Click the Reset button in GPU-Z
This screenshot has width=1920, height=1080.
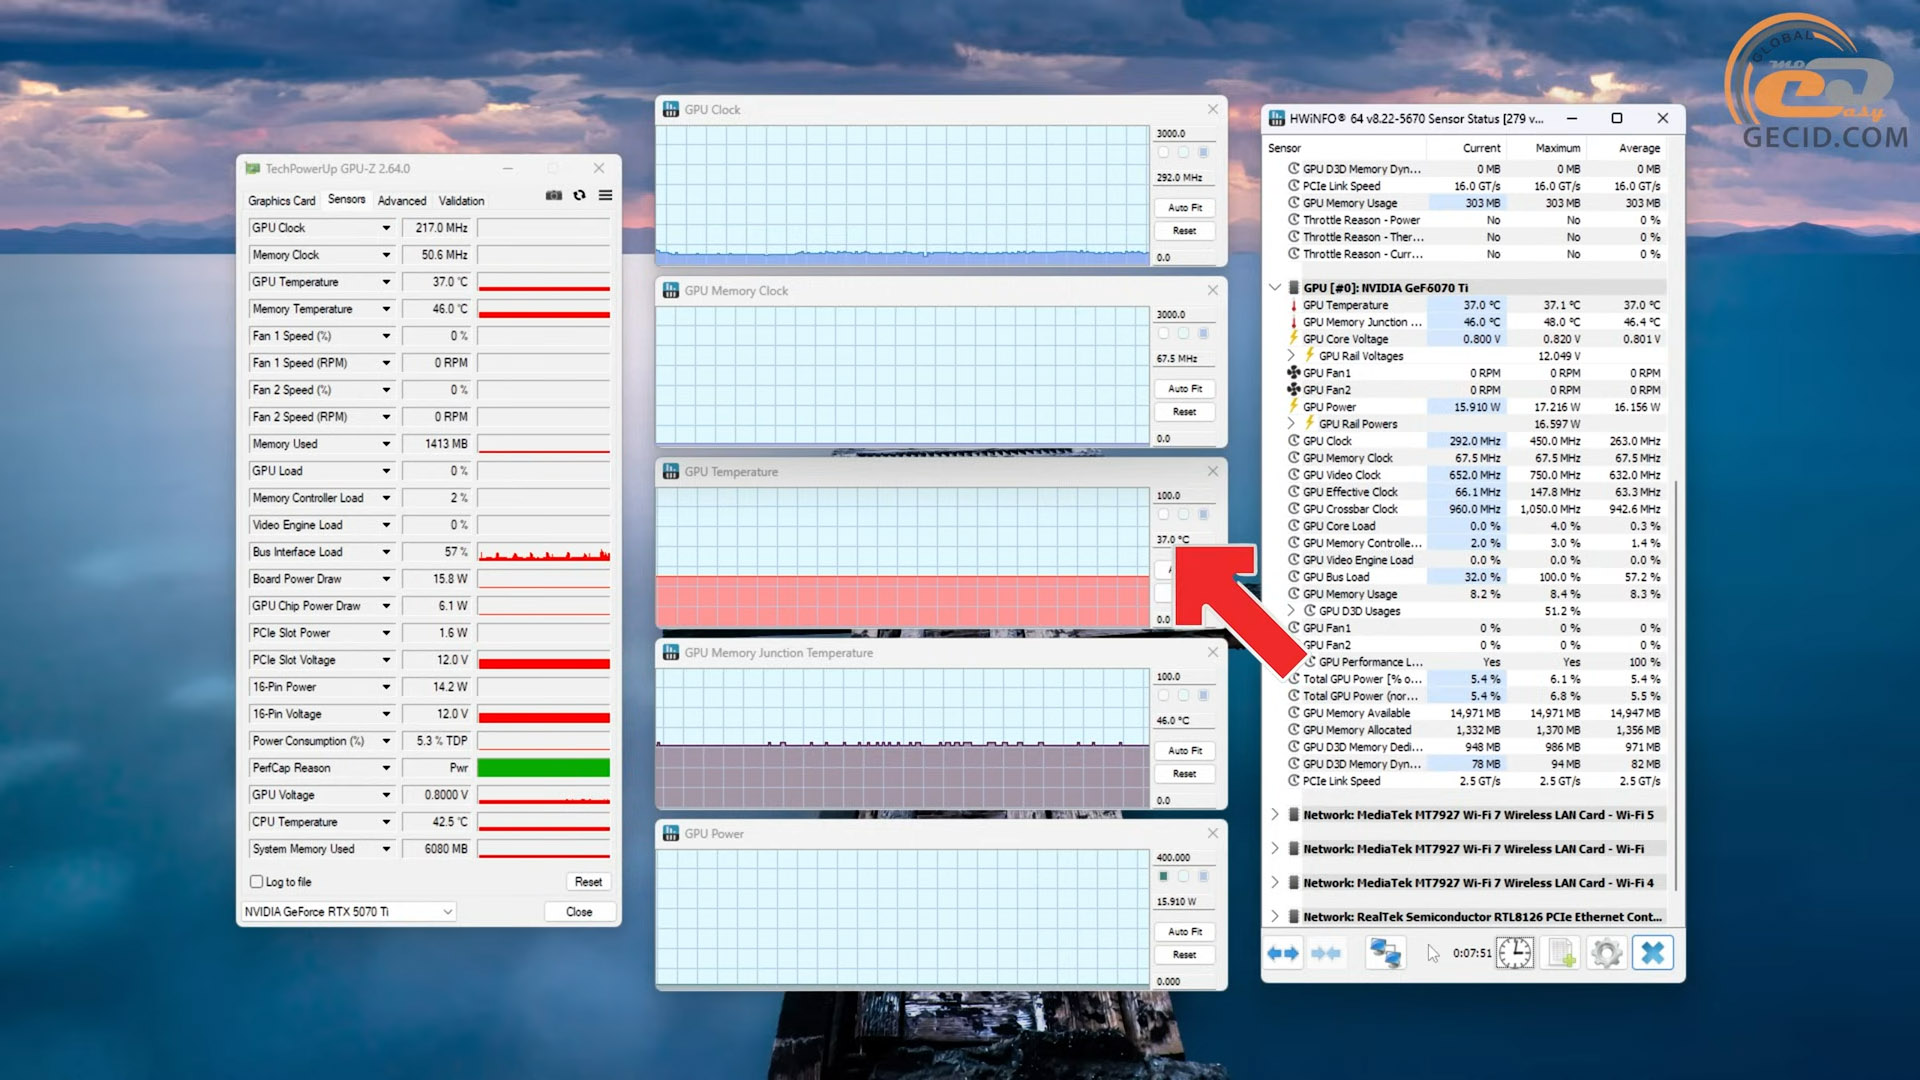click(588, 882)
